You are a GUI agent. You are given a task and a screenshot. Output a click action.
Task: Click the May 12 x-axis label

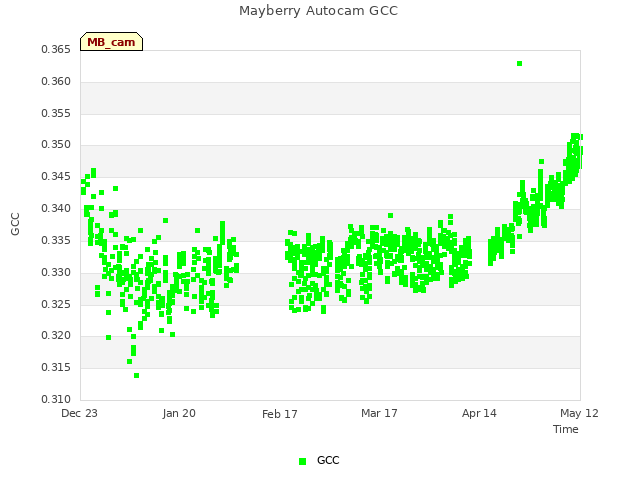tap(579, 413)
